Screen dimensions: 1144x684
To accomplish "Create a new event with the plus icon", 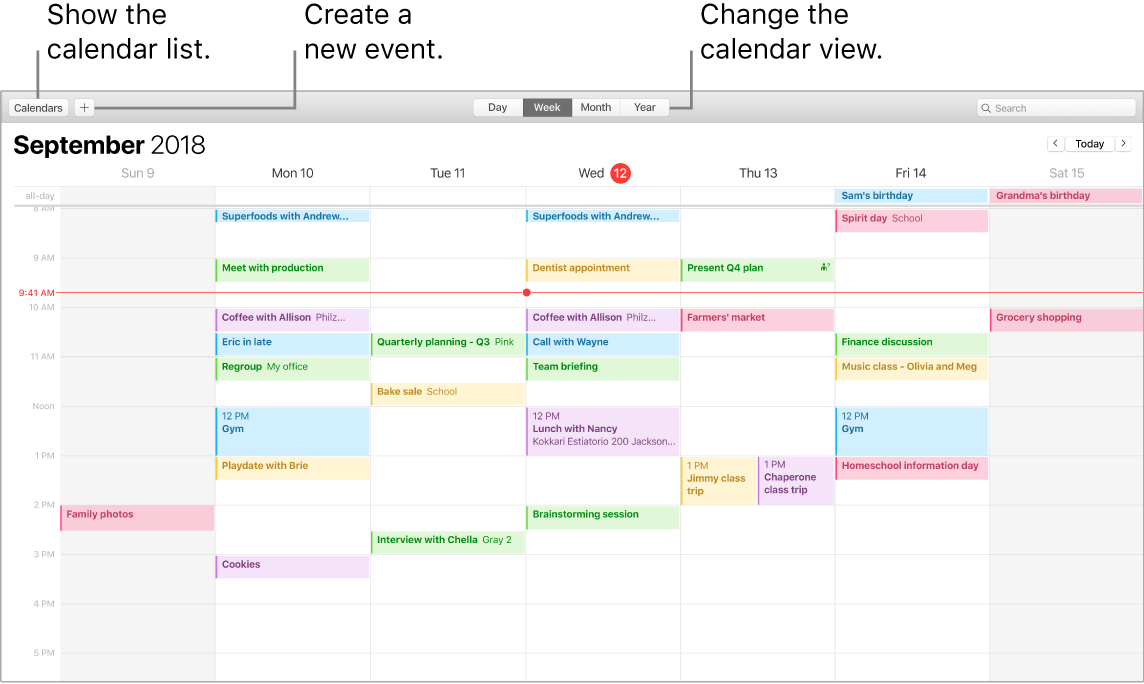I will coord(84,107).
